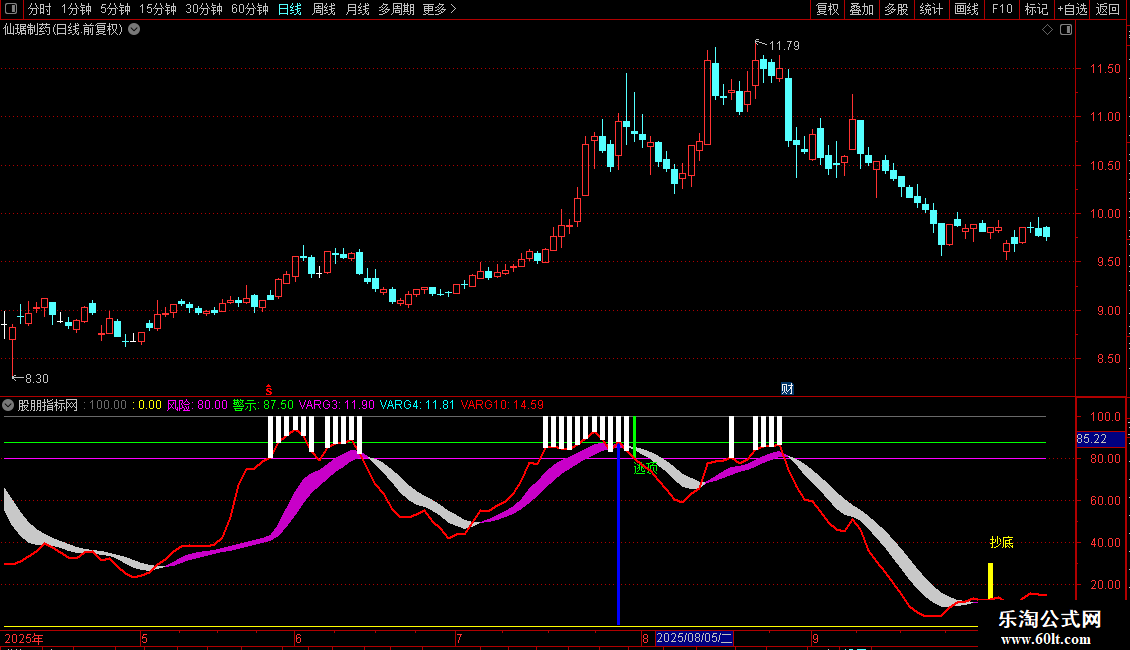Click the diamond icon near top right
The height and width of the screenshot is (650, 1130).
coord(1047,30)
